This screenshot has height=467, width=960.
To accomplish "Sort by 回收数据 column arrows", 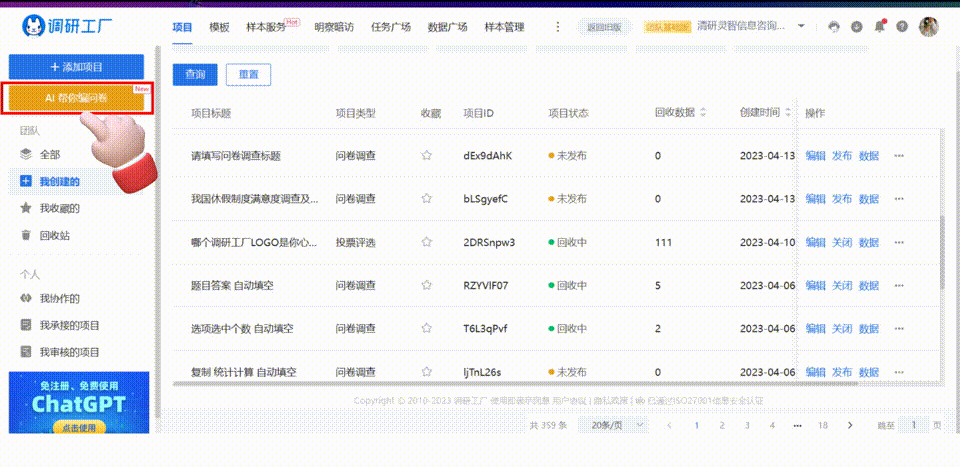I will (703, 113).
